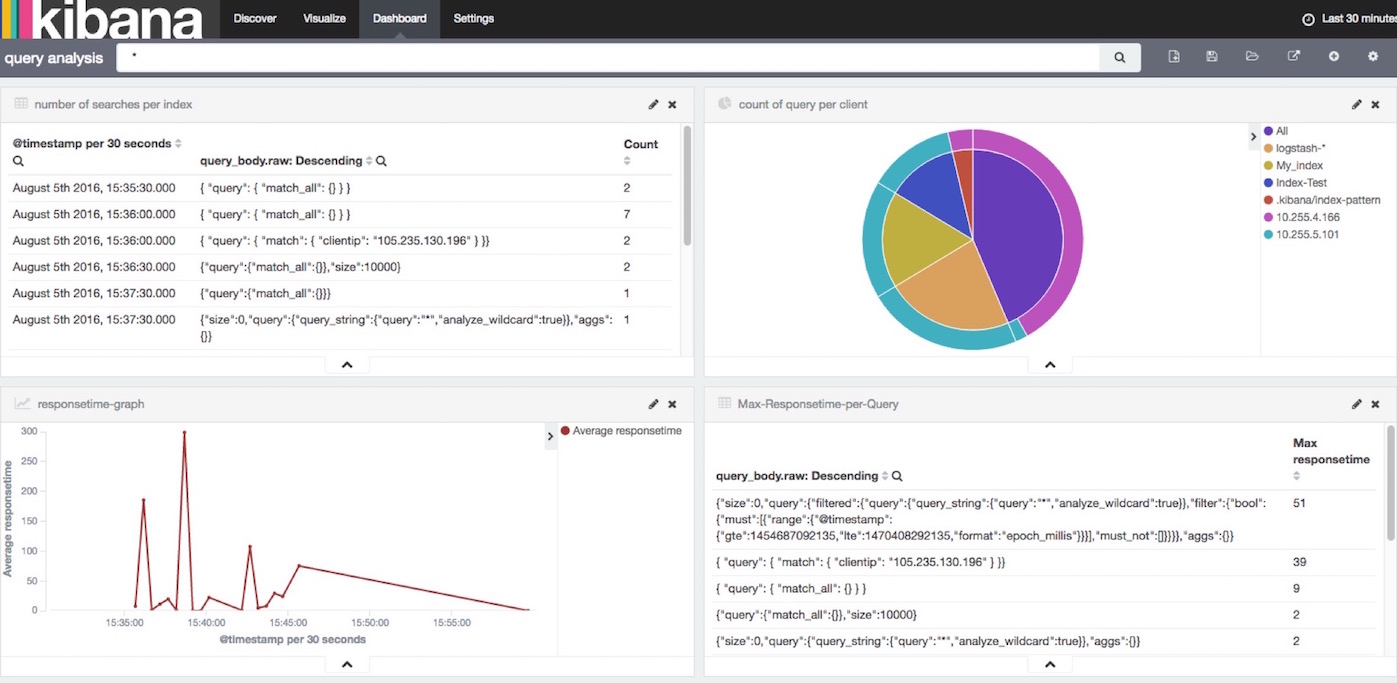Click the Save Dashboard floppy icon

point(1212,57)
